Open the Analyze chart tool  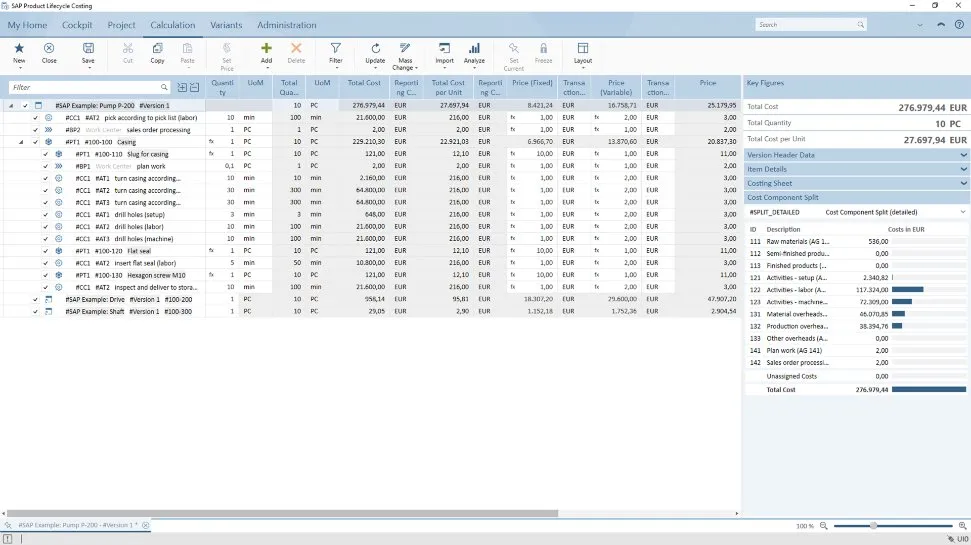pos(474,48)
